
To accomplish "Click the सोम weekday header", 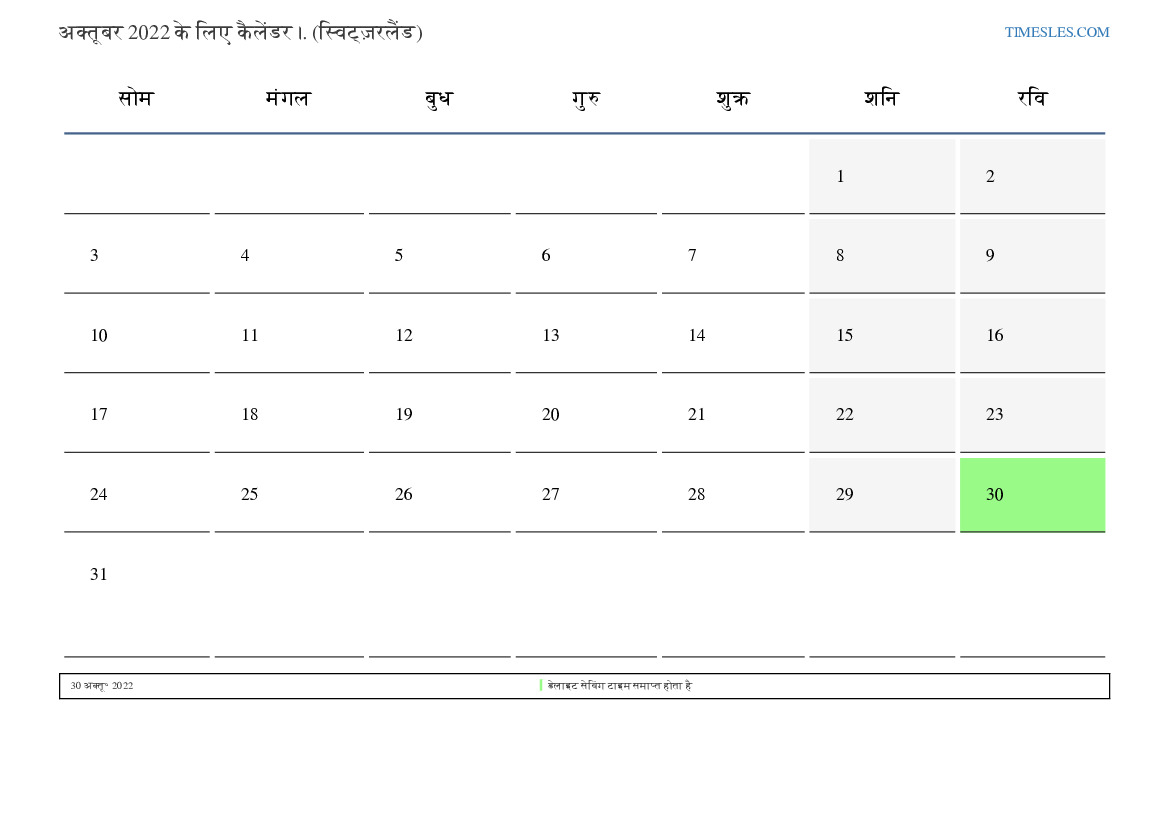I will [x=136, y=99].
